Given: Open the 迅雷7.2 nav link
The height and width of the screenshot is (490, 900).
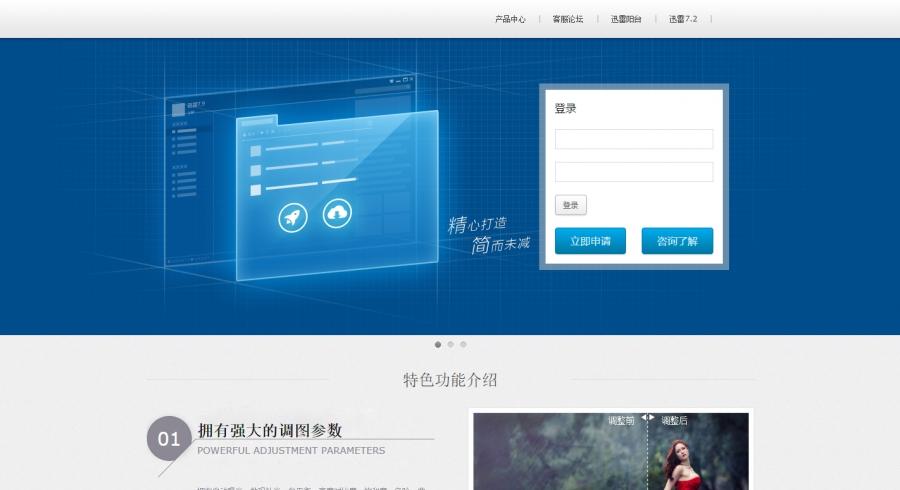Looking at the screenshot, I should pyautogui.click(x=683, y=19).
